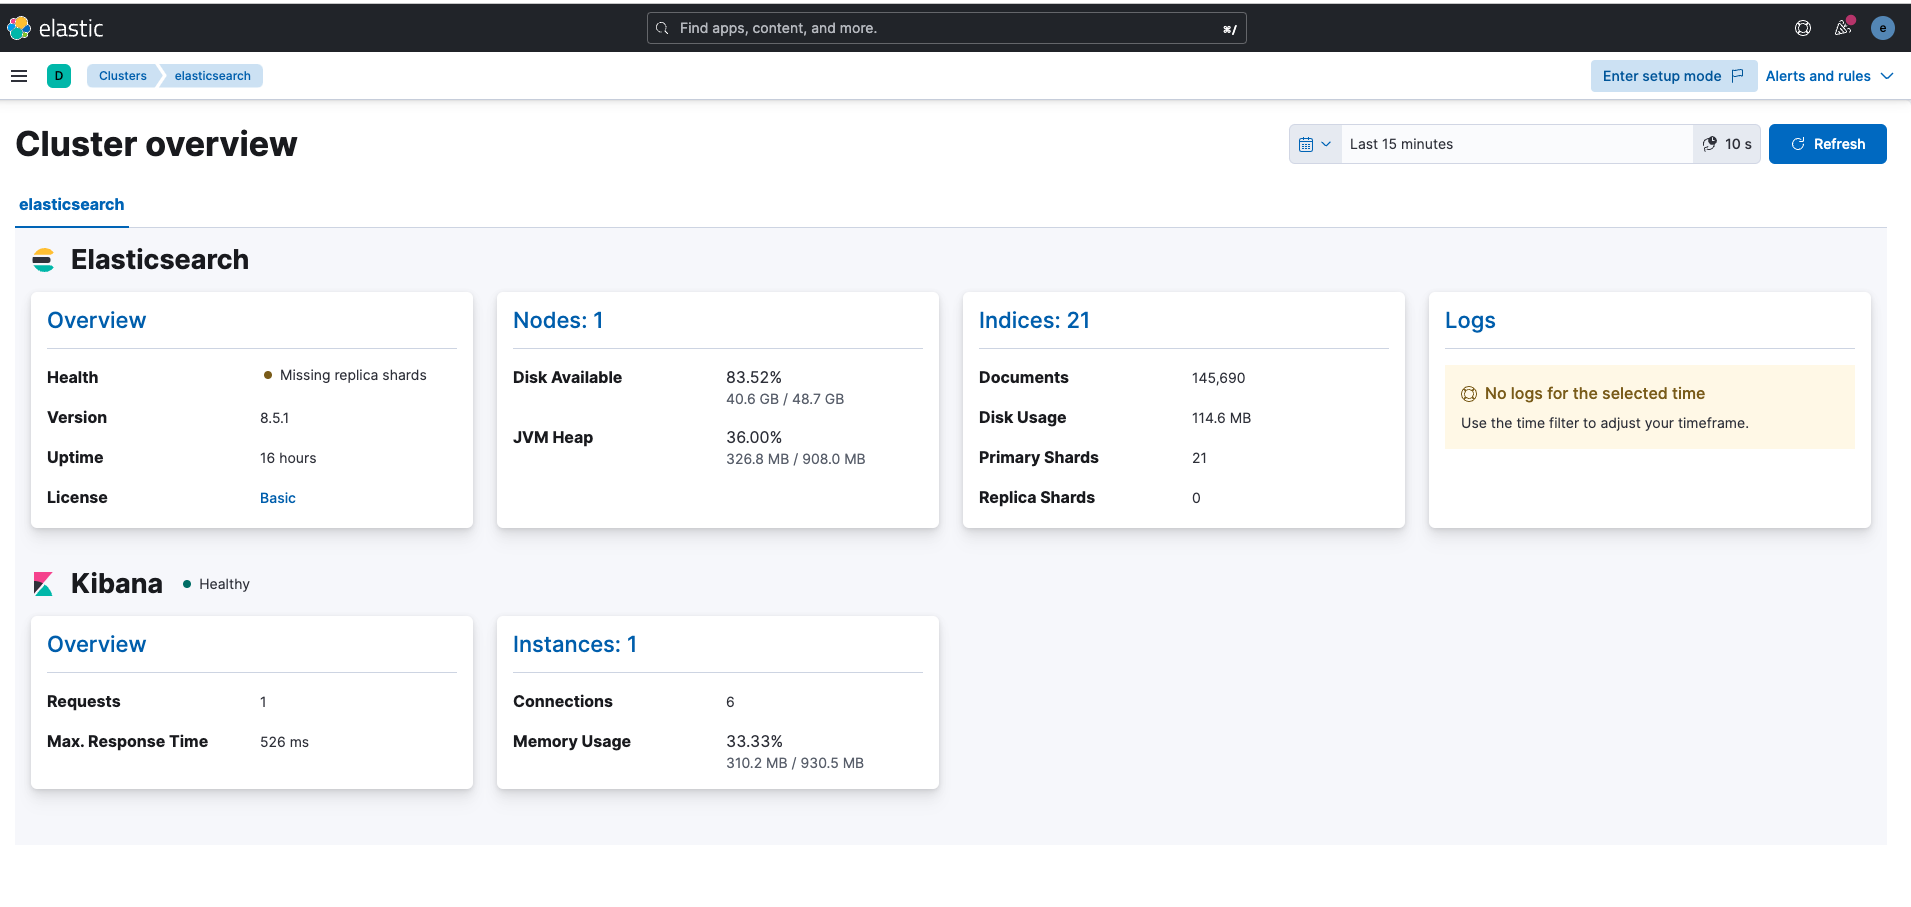Click Disk Usage 114.6 MB value
Image resolution: width=1911 pixels, height=907 pixels.
pos(1221,418)
